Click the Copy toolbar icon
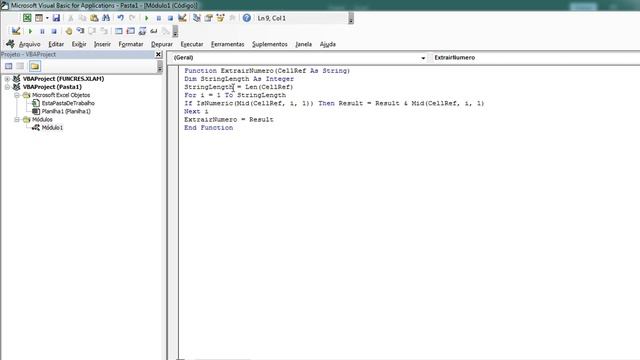This screenshot has width=640, height=360. pos(82,18)
